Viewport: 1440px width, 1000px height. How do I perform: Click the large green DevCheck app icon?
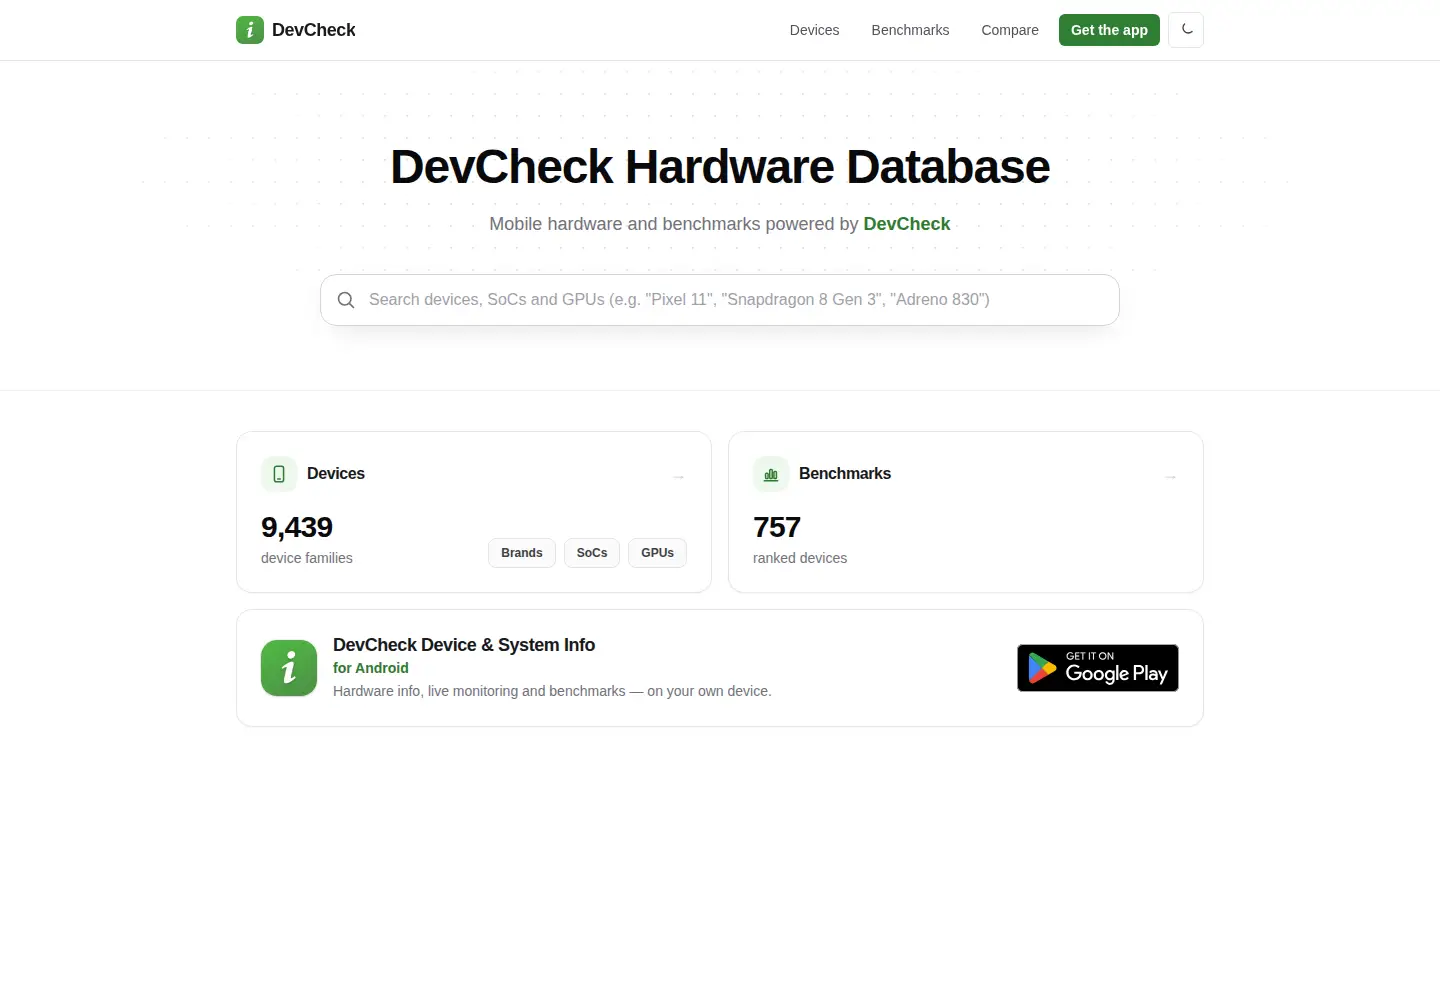289,668
